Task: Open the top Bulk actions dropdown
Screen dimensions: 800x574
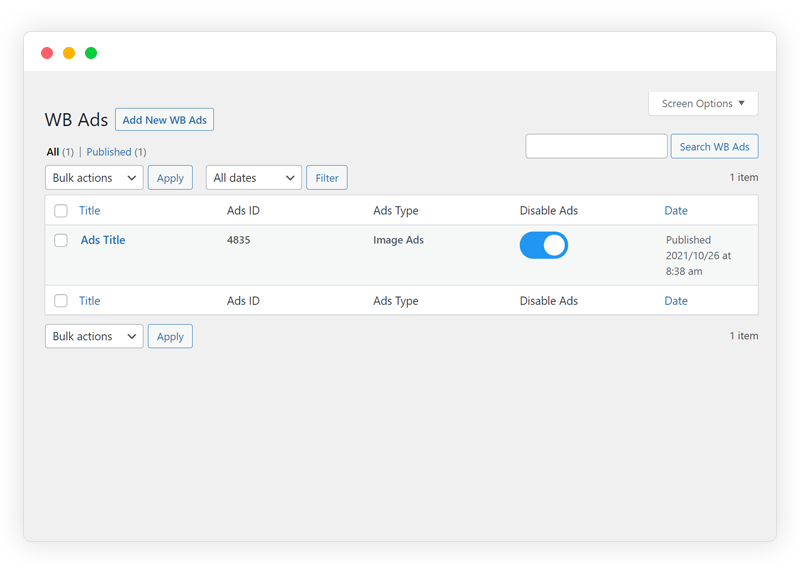Action: click(x=94, y=178)
